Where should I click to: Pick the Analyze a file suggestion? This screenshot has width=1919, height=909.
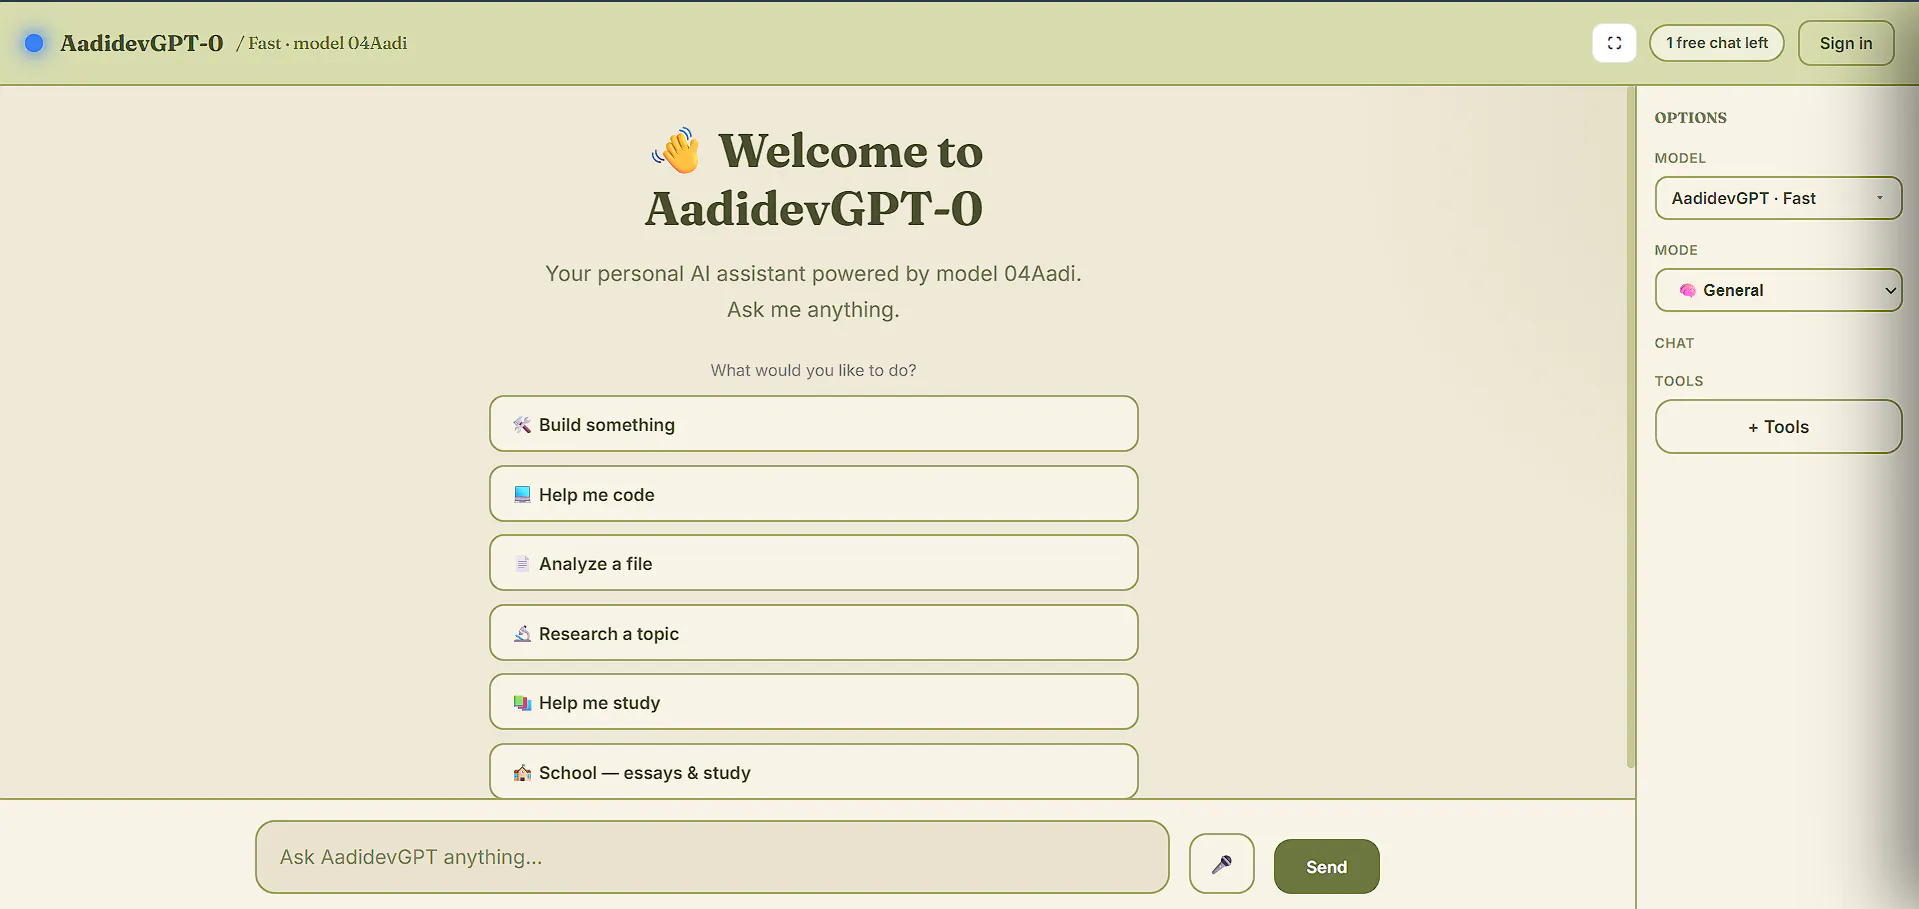[x=814, y=563]
